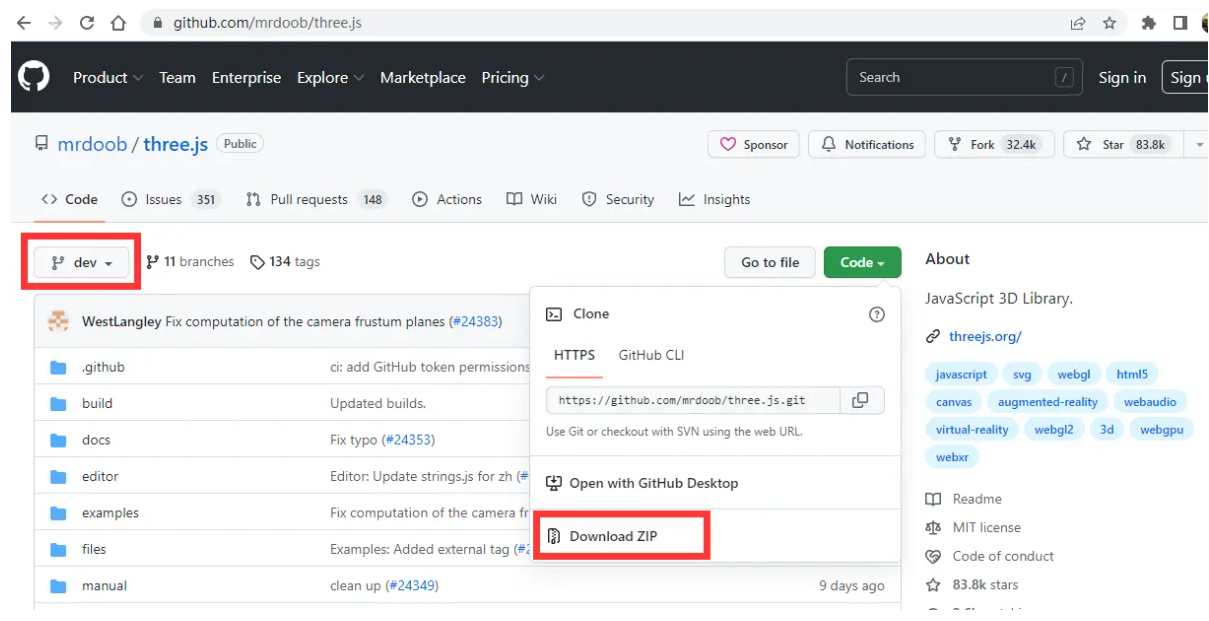Screen dimensions: 1209x621
Task: Download the repository as ZIP
Action: (613, 536)
